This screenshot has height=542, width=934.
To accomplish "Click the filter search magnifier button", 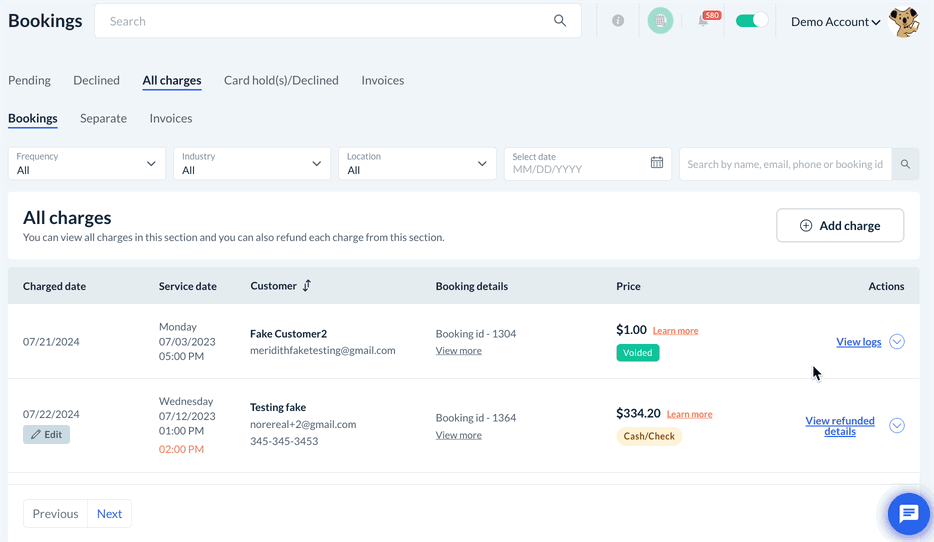I will point(905,164).
